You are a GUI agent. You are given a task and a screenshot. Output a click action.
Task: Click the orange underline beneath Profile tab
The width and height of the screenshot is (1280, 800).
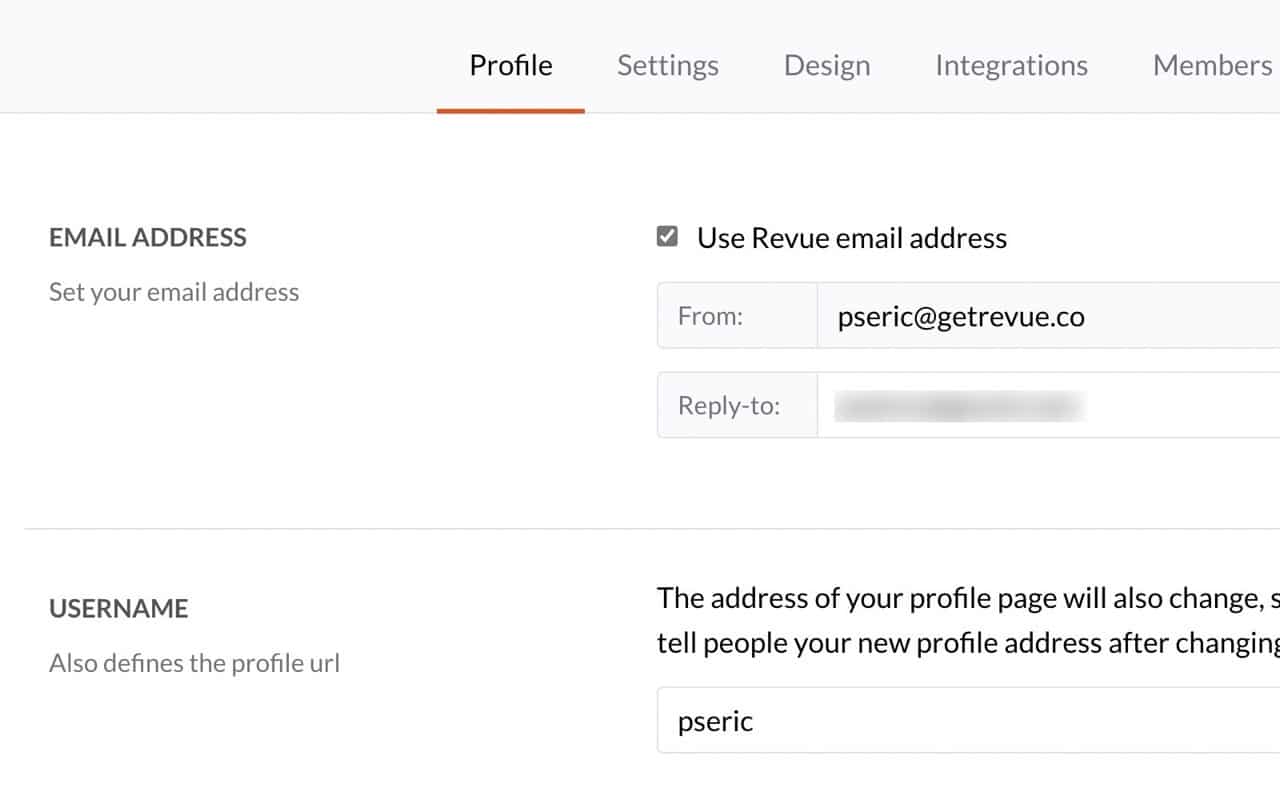pos(511,110)
